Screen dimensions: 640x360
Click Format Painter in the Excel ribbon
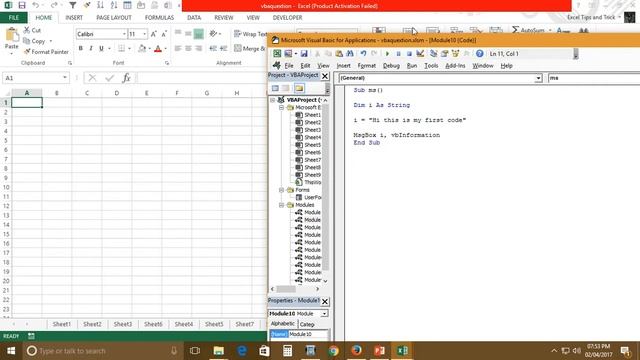pos(46,52)
